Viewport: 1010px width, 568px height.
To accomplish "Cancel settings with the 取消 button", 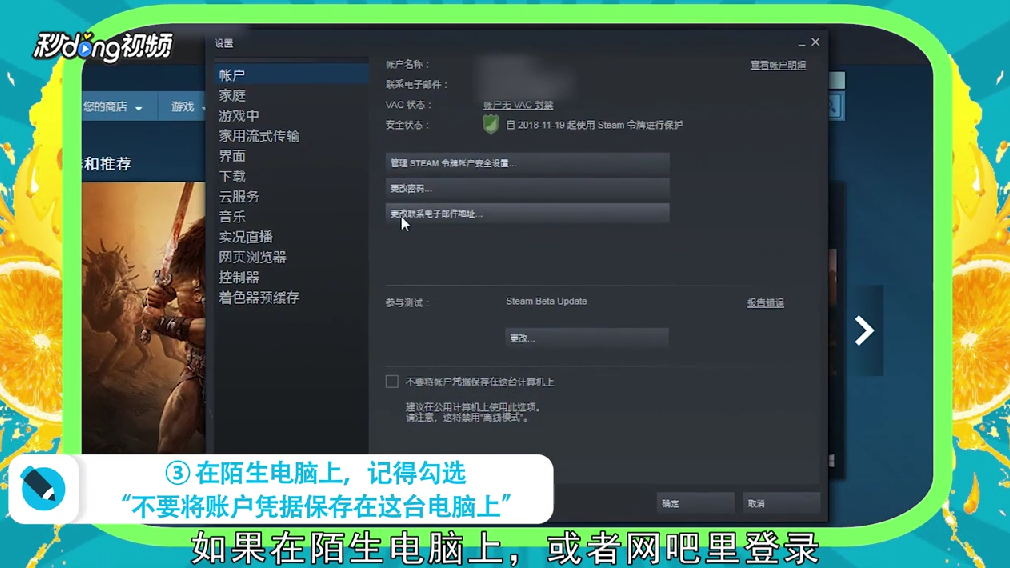I will tap(781, 503).
